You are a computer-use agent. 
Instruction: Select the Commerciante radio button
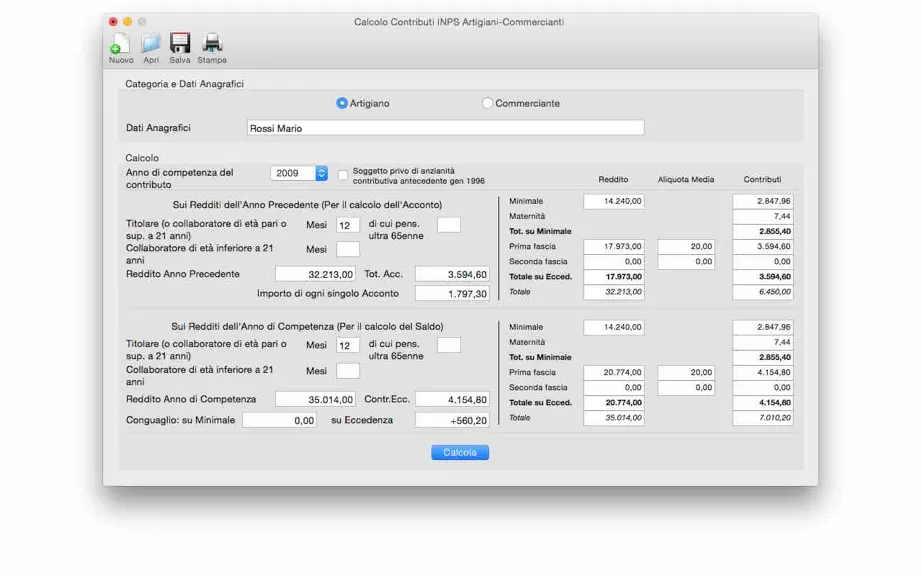tap(487, 103)
